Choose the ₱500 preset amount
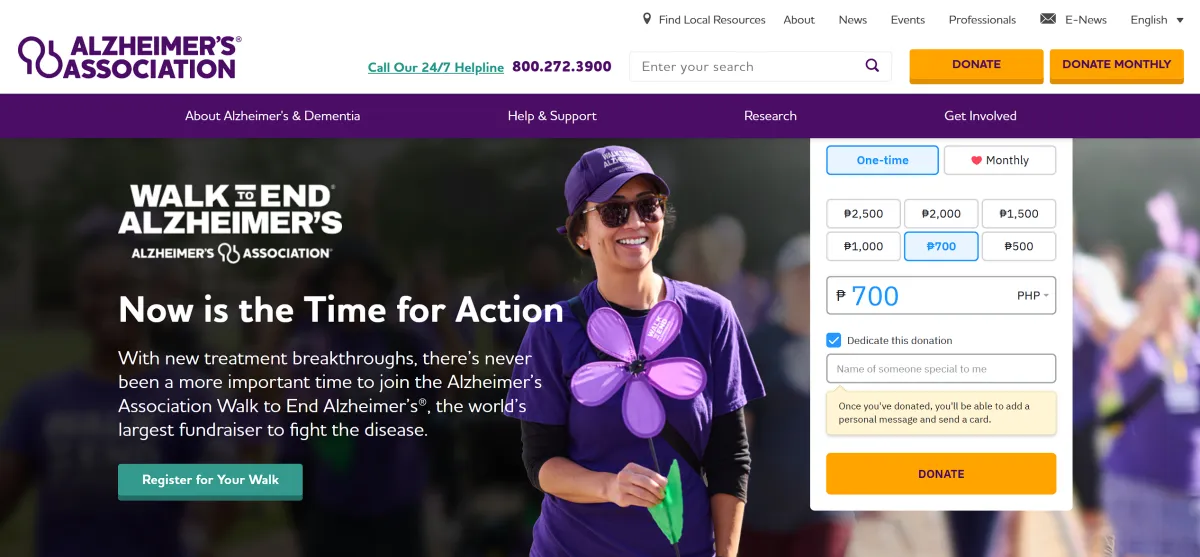This screenshot has width=1200, height=557. pos(1019,246)
